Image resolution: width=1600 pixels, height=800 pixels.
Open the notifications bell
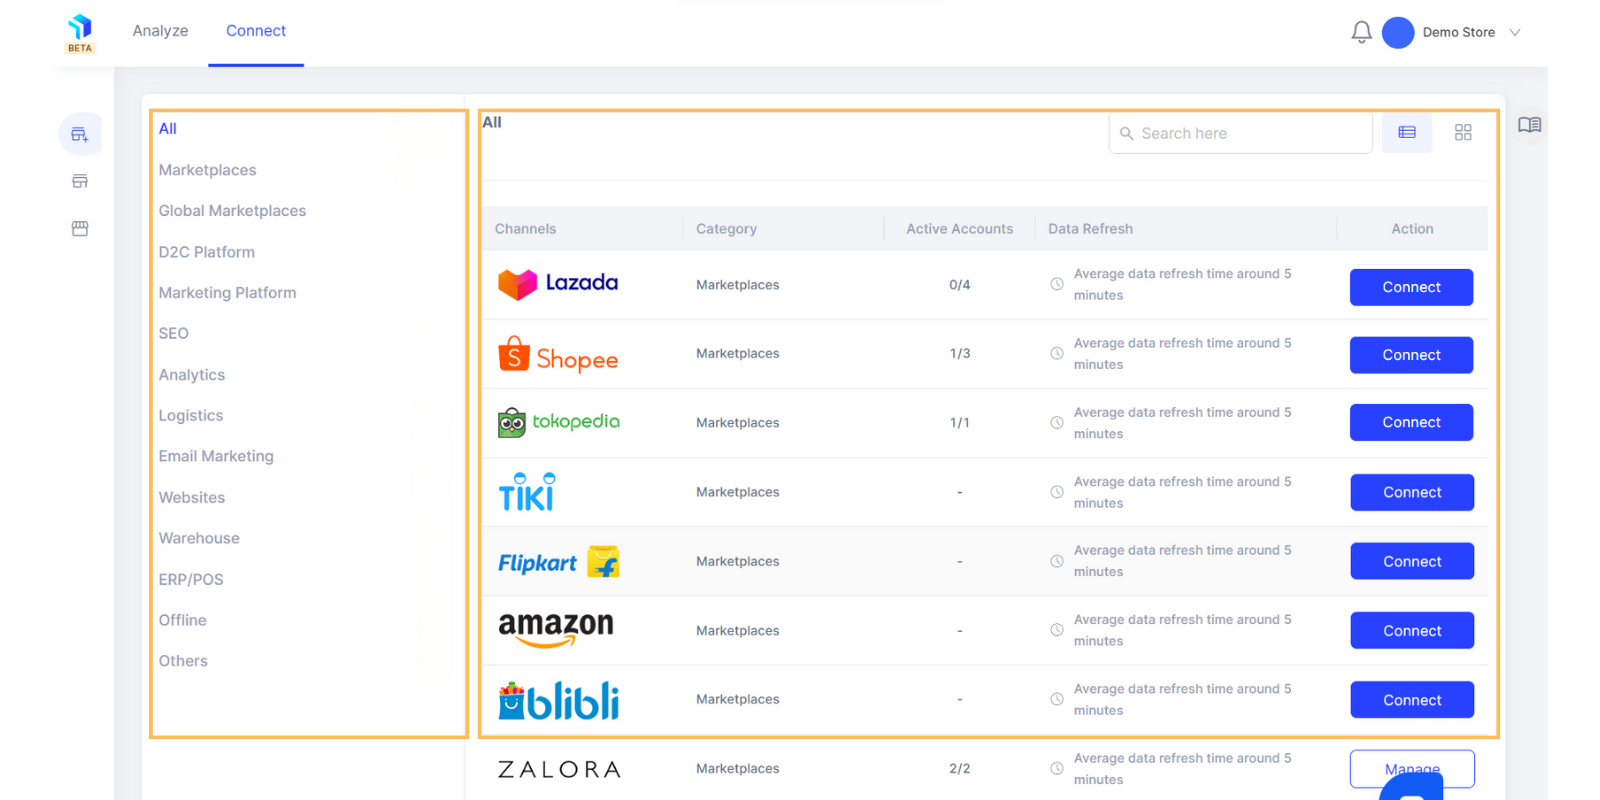[1361, 32]
